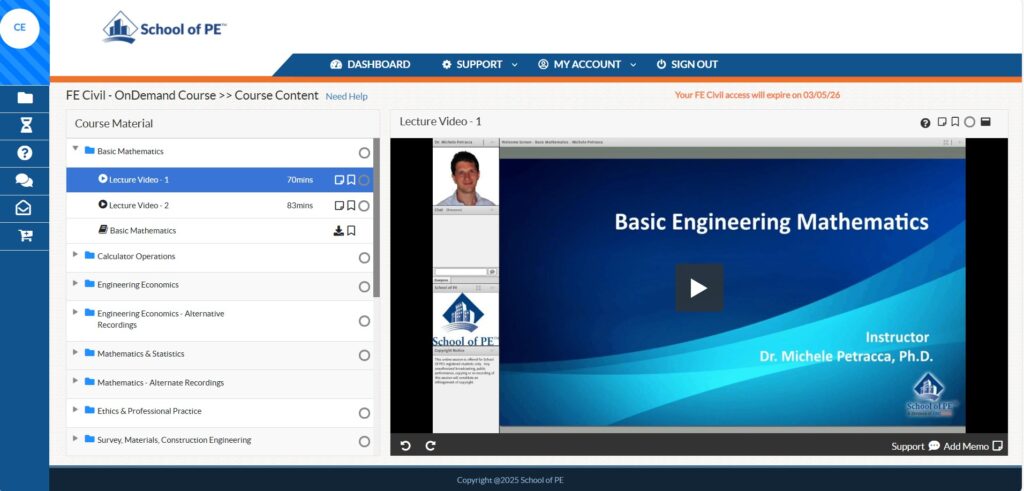Screen dimensions: 1024x491
Task: Click the help icon above the video
Action: [x=925, y=122]
